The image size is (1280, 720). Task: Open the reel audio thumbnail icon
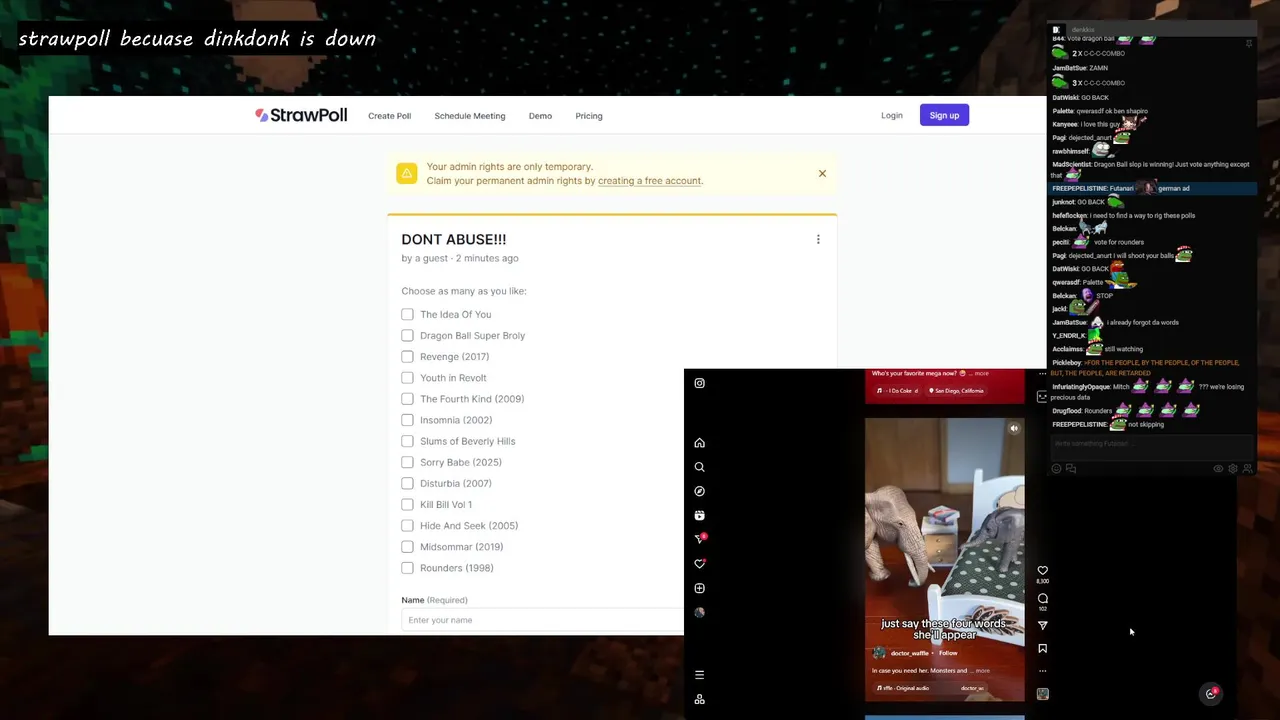tap(1043, 694)
